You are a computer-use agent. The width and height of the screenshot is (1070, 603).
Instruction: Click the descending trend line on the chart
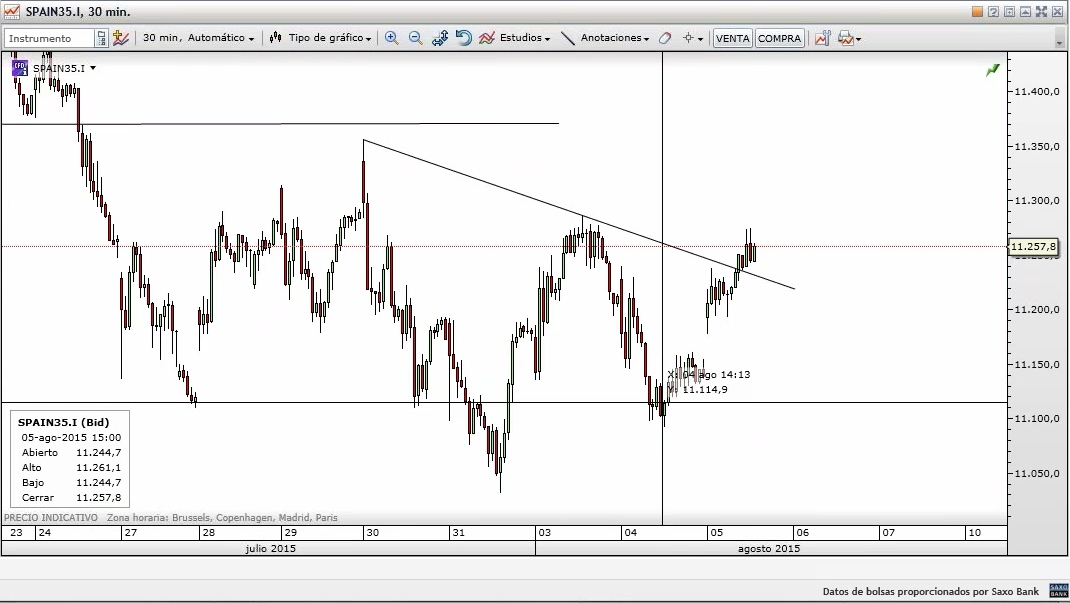pos(579,214)
